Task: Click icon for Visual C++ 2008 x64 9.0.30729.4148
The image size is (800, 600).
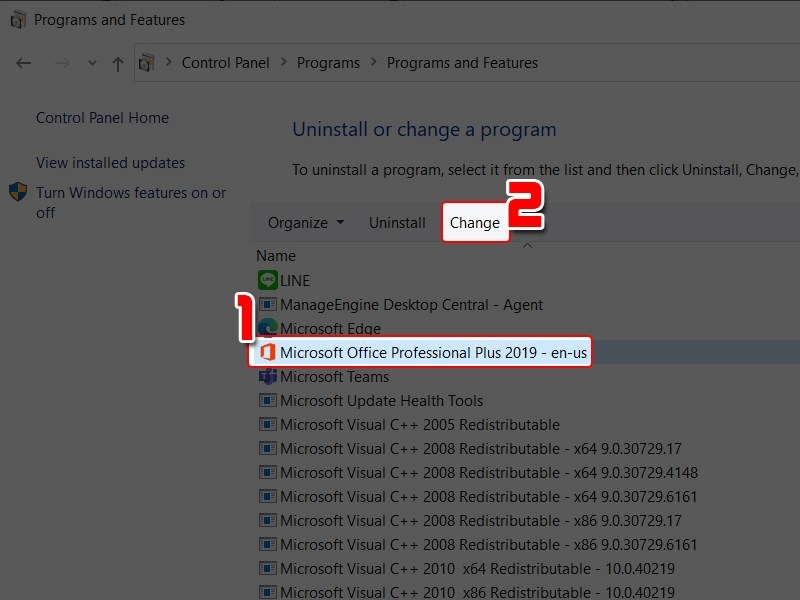Action: (268, 472)
